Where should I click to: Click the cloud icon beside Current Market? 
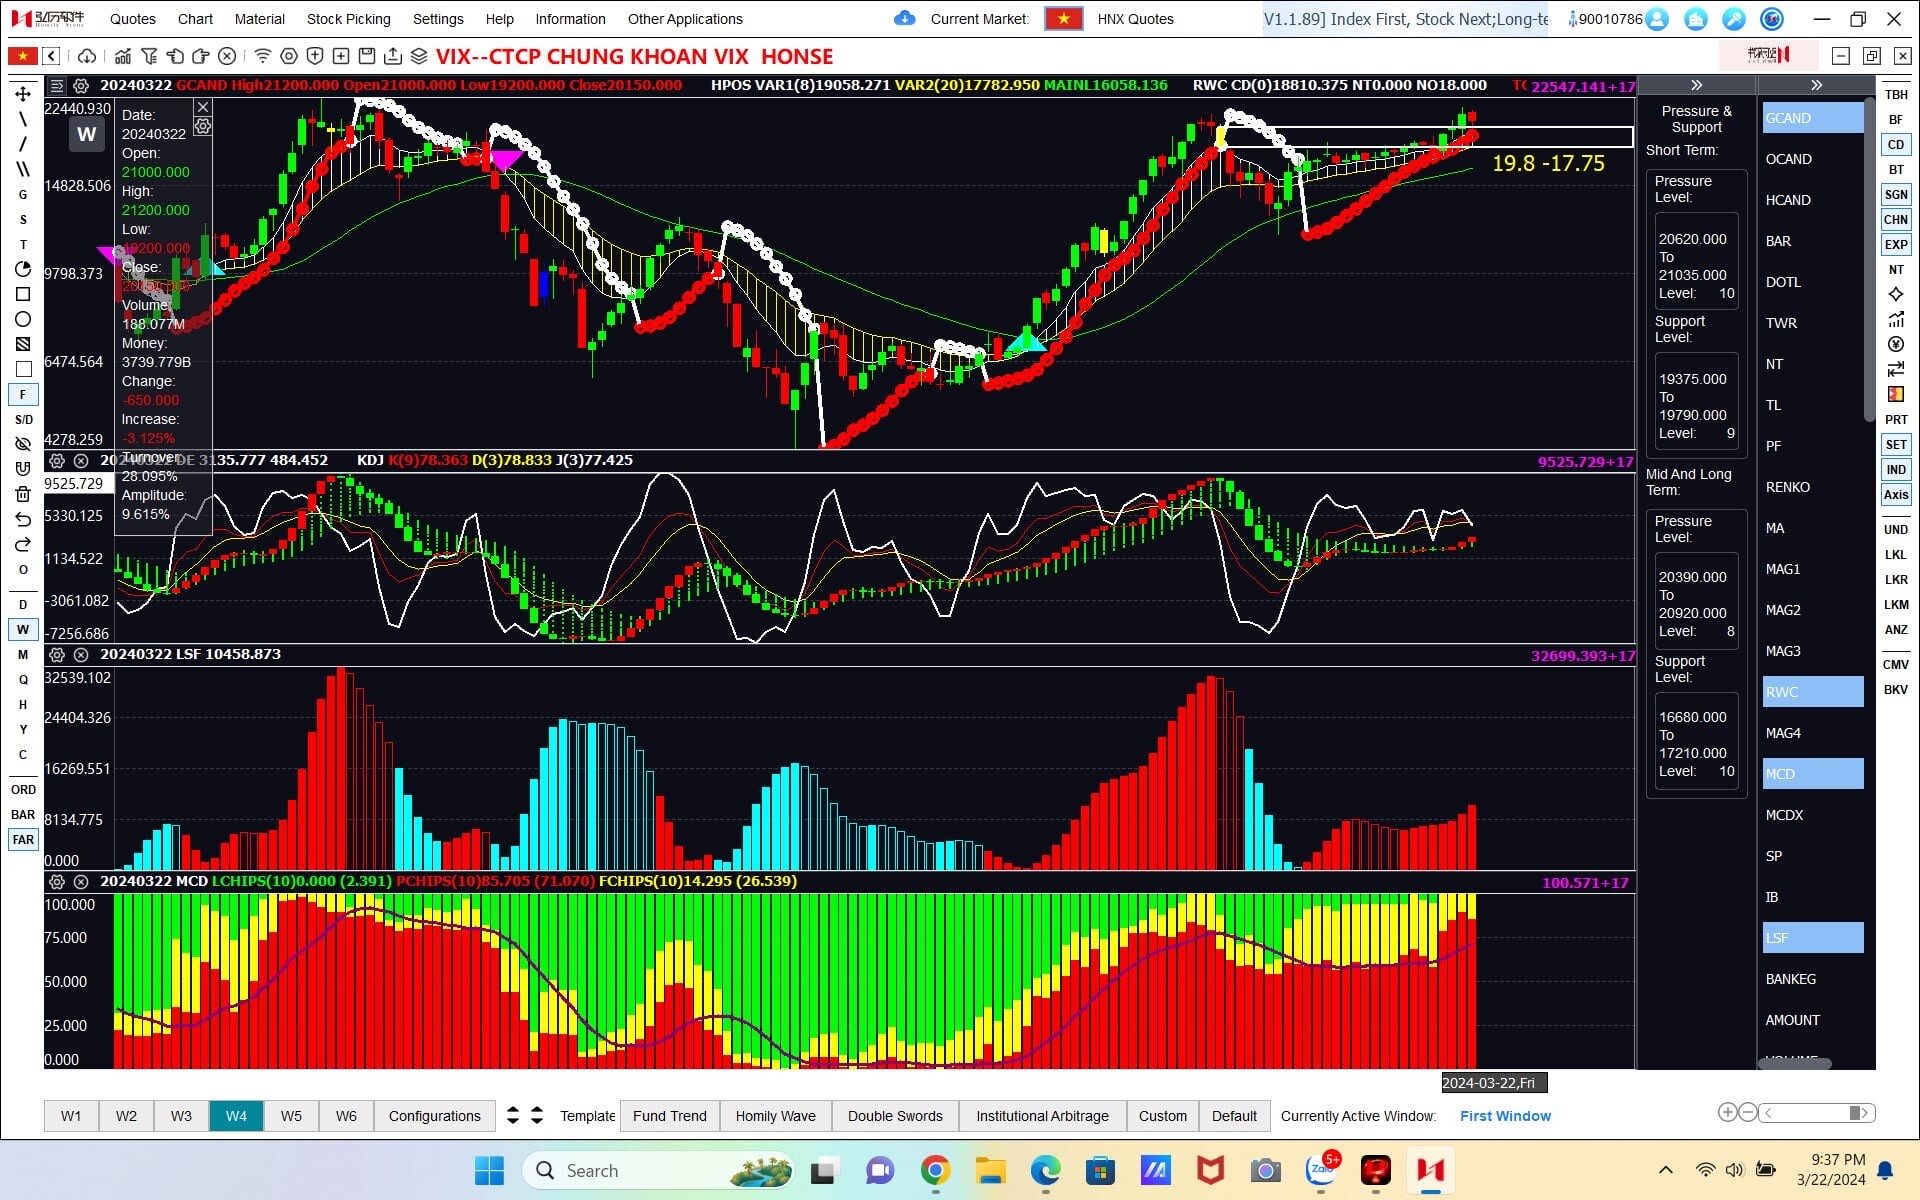905,18
